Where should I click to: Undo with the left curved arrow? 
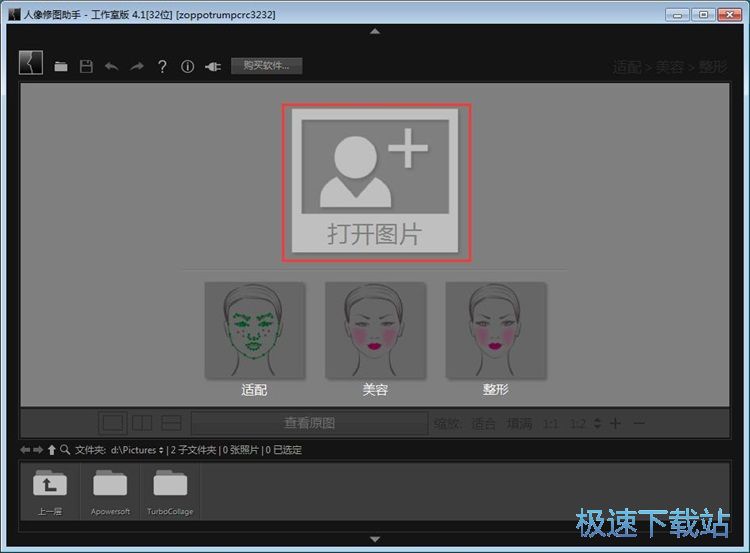pyautogui.click(x=111, y=67)
